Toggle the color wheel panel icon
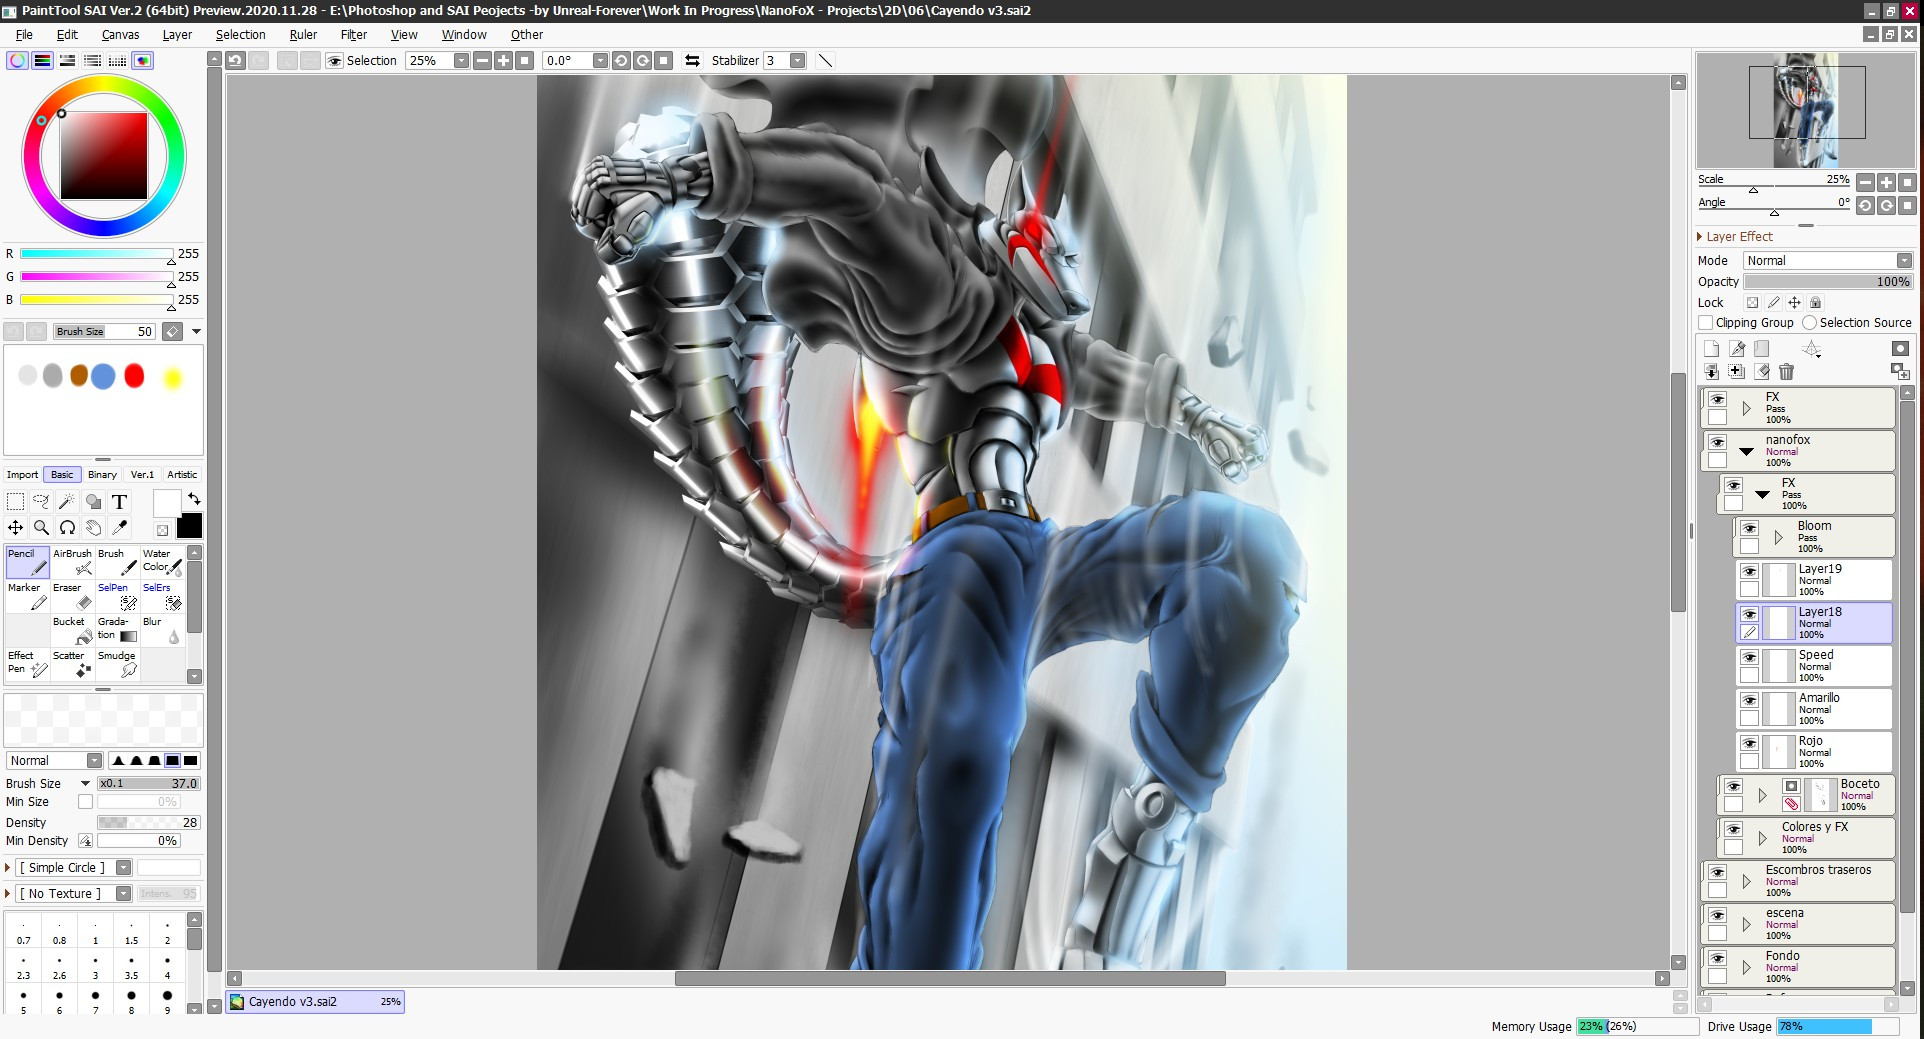This screenshot has width=1924, height=1039. click(18, 60)
